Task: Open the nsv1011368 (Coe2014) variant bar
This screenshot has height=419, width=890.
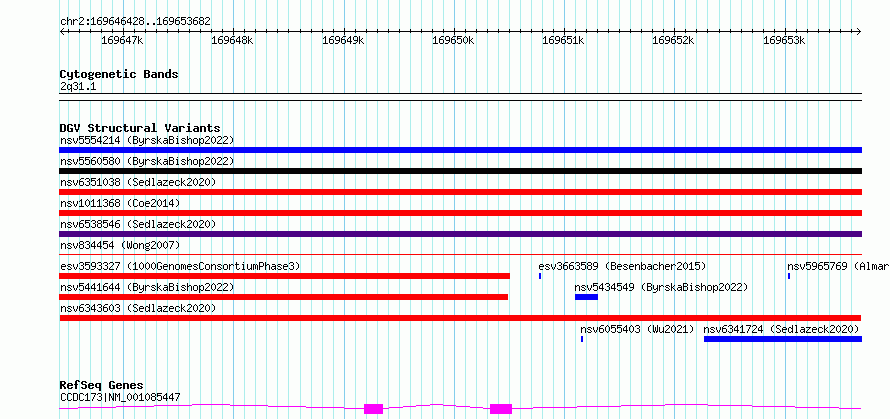Action: pos(460,213)
